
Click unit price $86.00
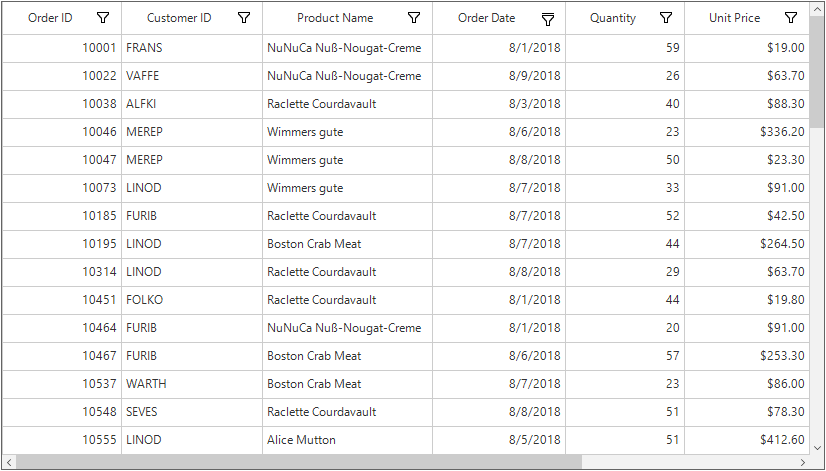(x=747, y=384)
